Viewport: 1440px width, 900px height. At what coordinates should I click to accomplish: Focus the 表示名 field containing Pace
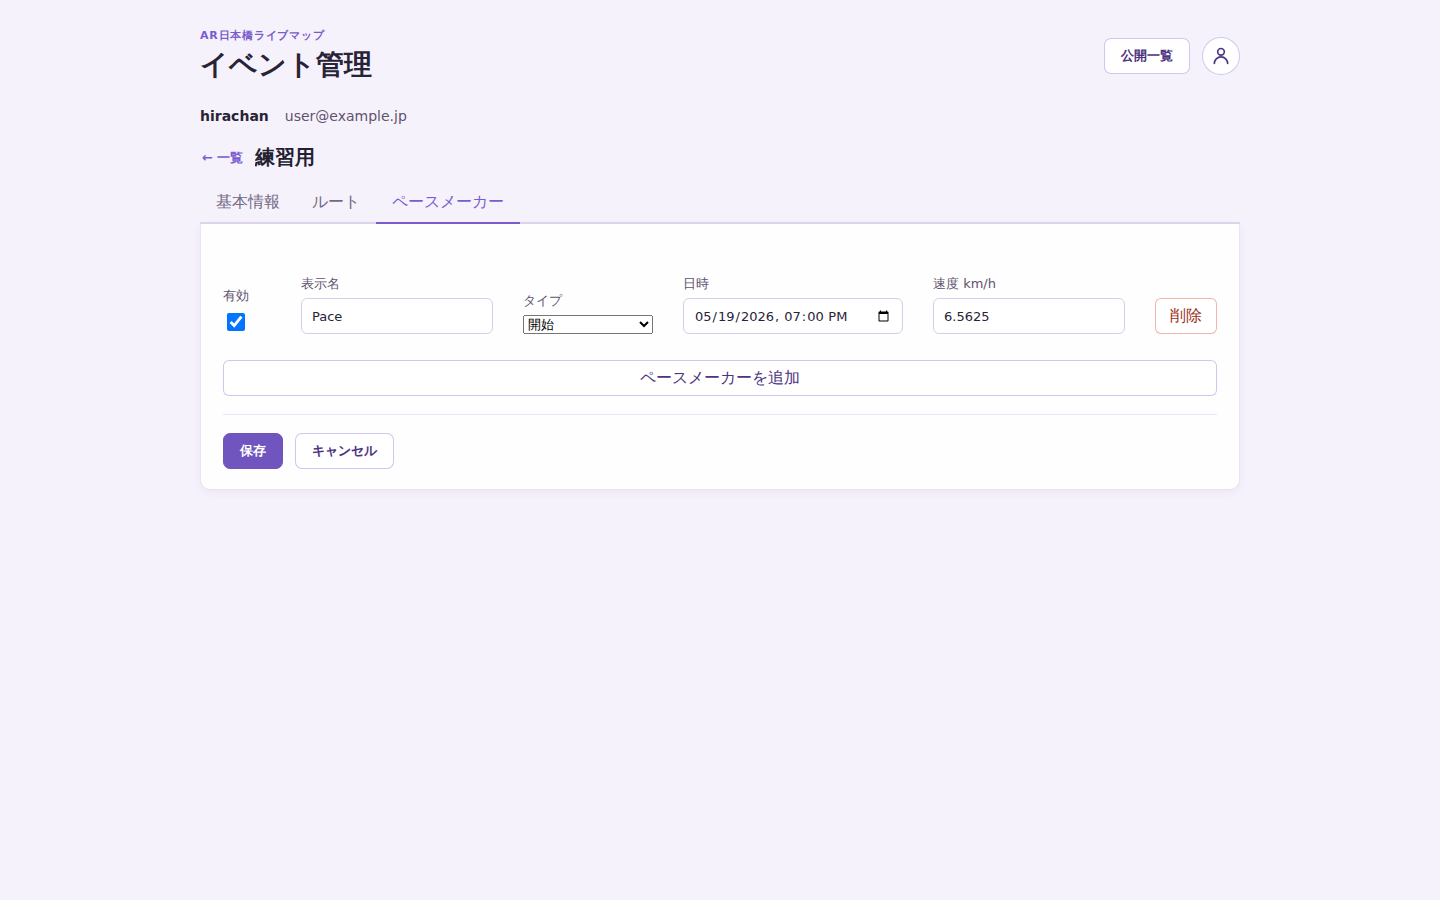397,316
